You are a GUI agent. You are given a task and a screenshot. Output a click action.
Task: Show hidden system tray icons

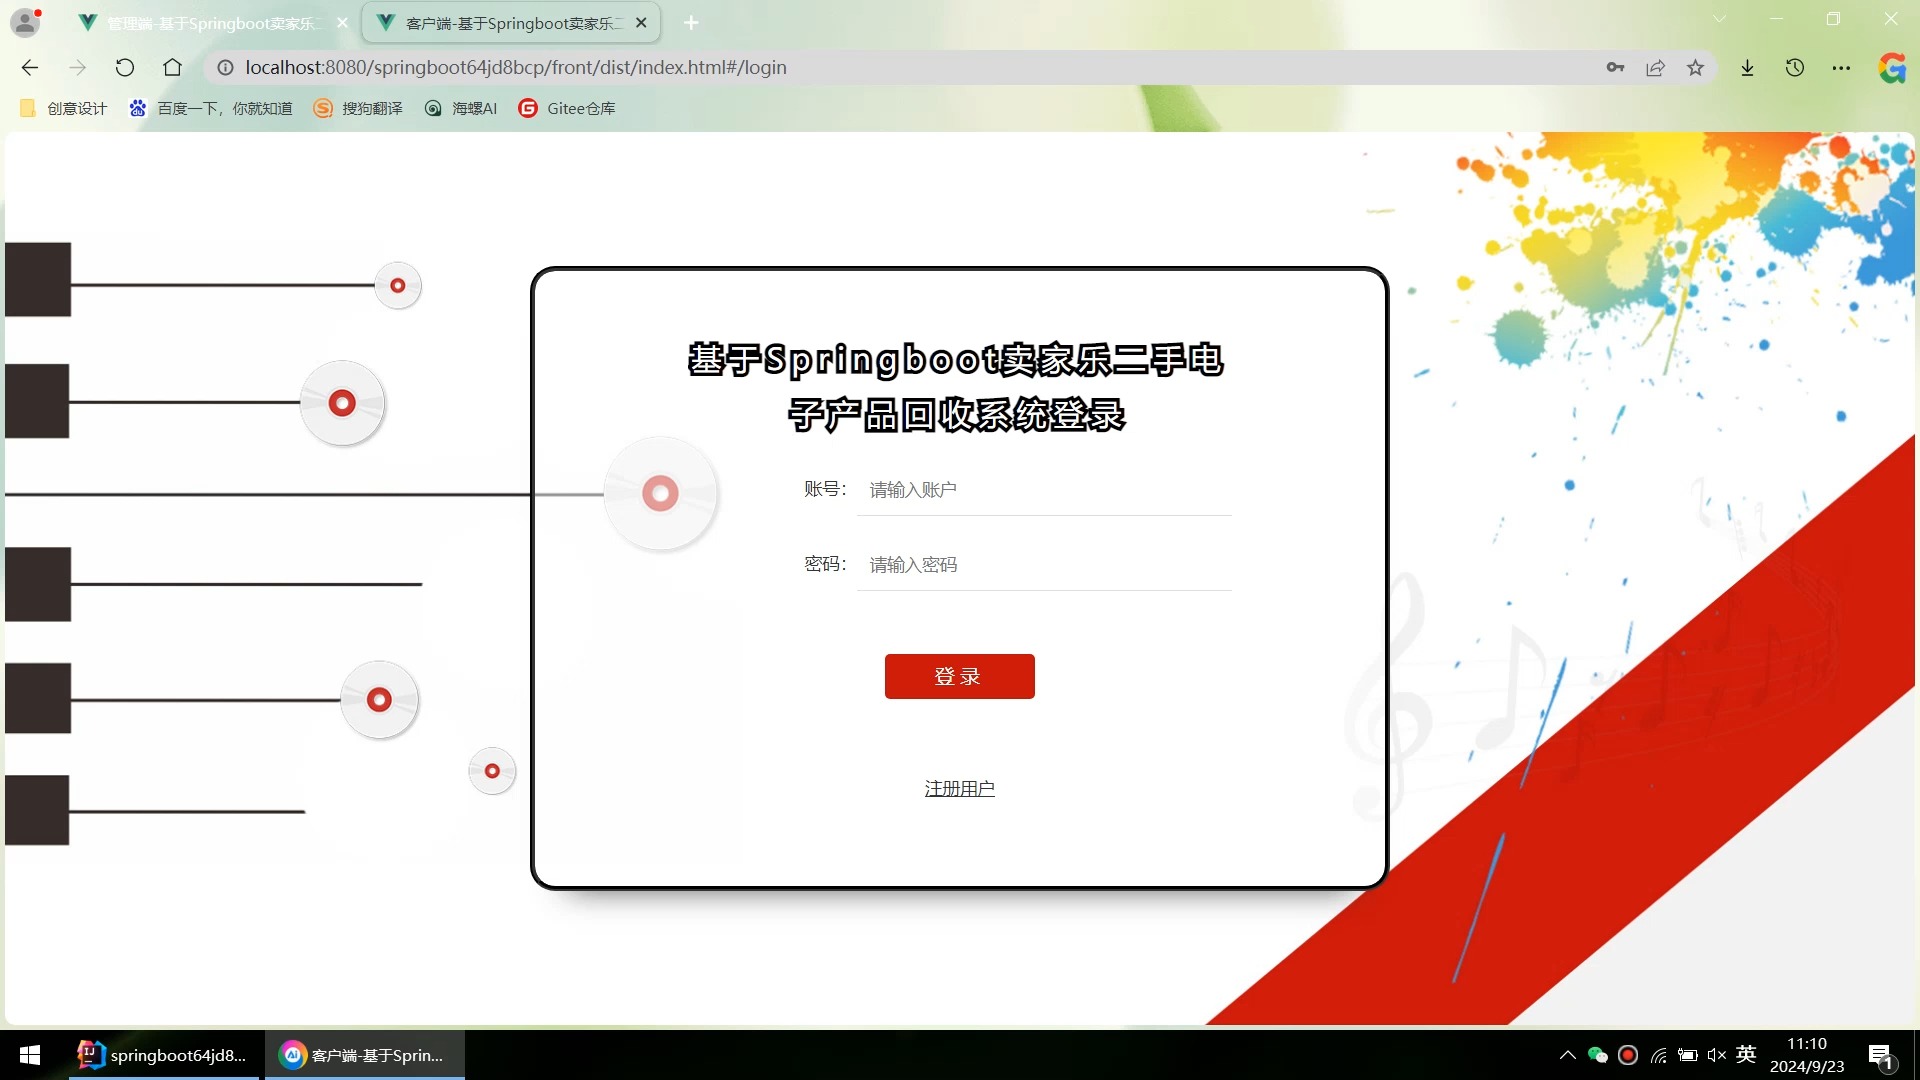point(1567,1055)
